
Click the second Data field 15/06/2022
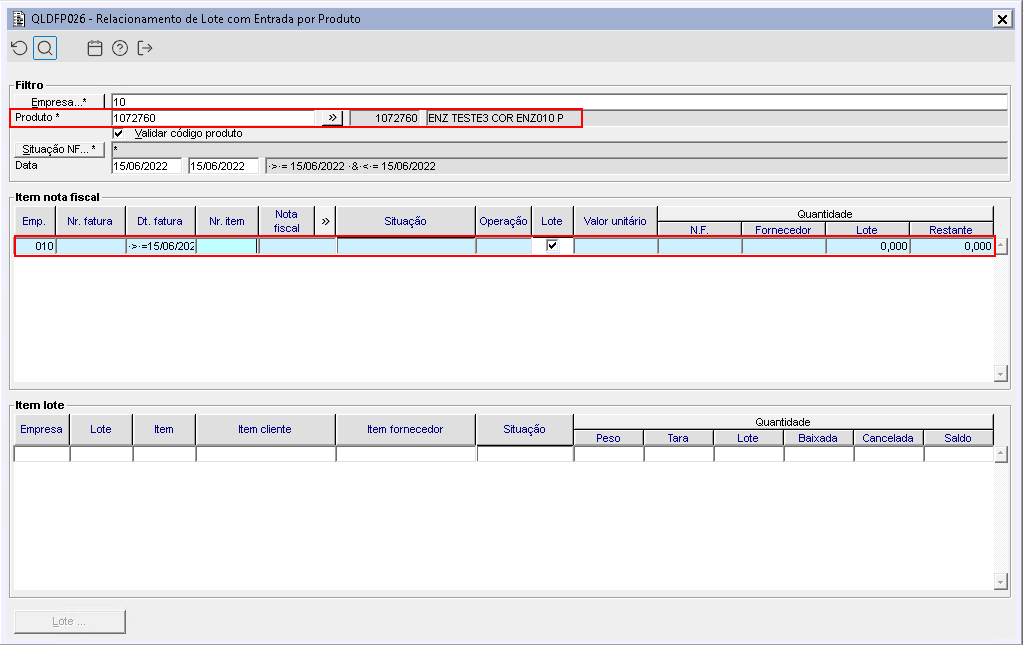click(x=223, y=166)
